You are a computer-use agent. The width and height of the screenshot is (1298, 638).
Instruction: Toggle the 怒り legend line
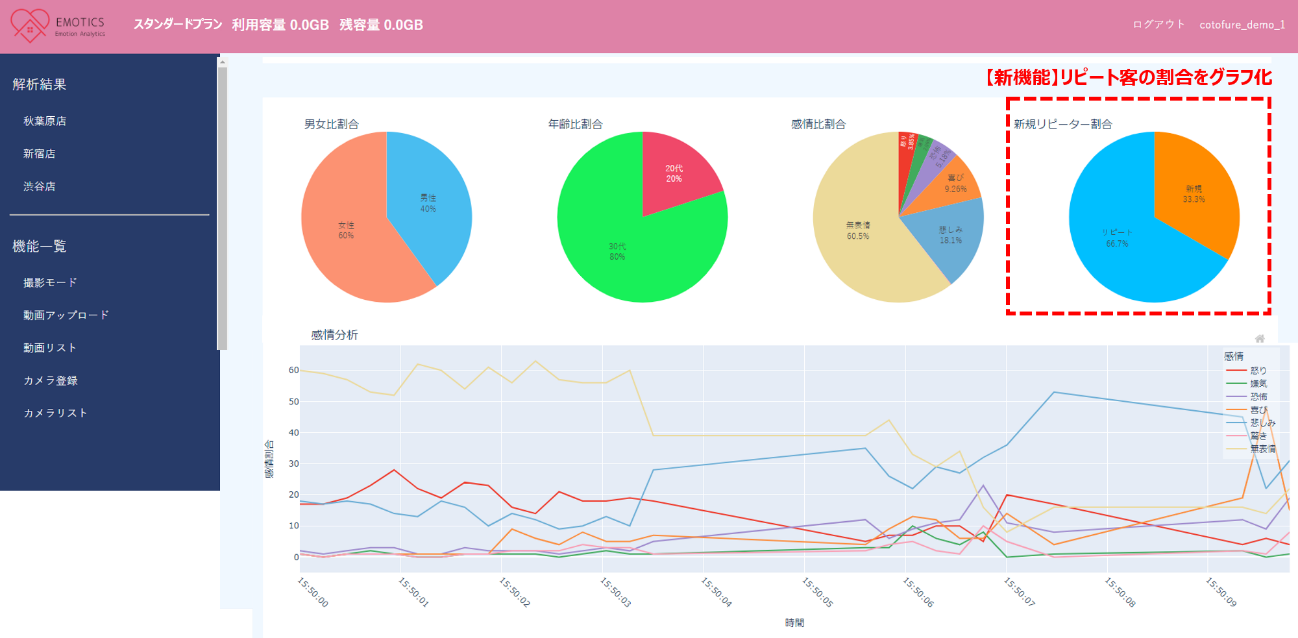coord(1250,370)
